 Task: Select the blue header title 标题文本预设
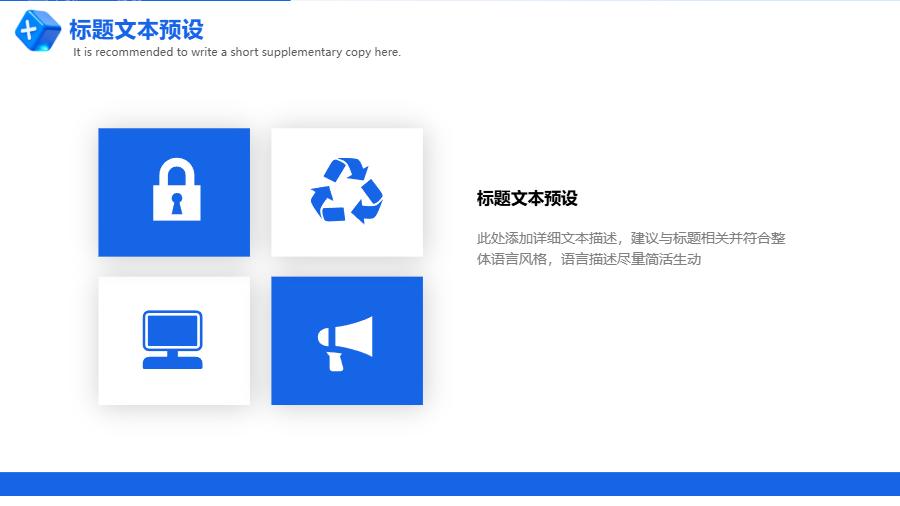pos(136,29)
